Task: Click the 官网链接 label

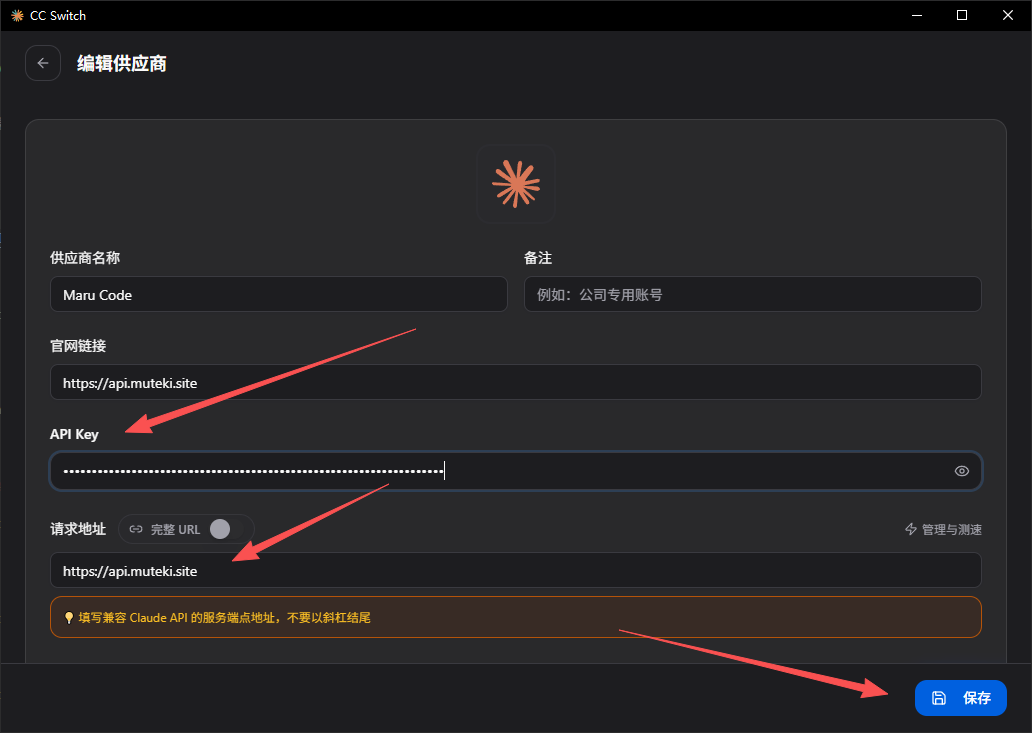Action: pos(78,346)
